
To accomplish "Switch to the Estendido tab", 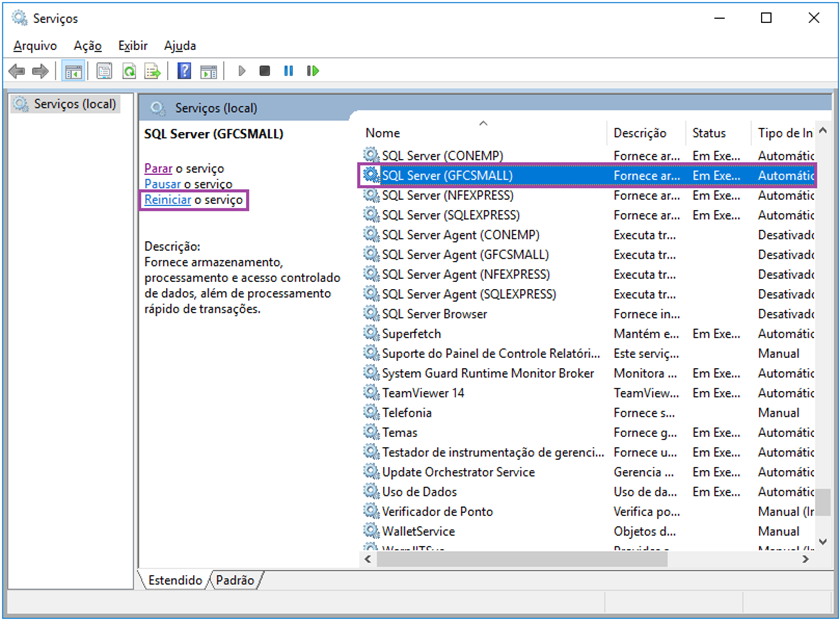I will tap(175, 580).
